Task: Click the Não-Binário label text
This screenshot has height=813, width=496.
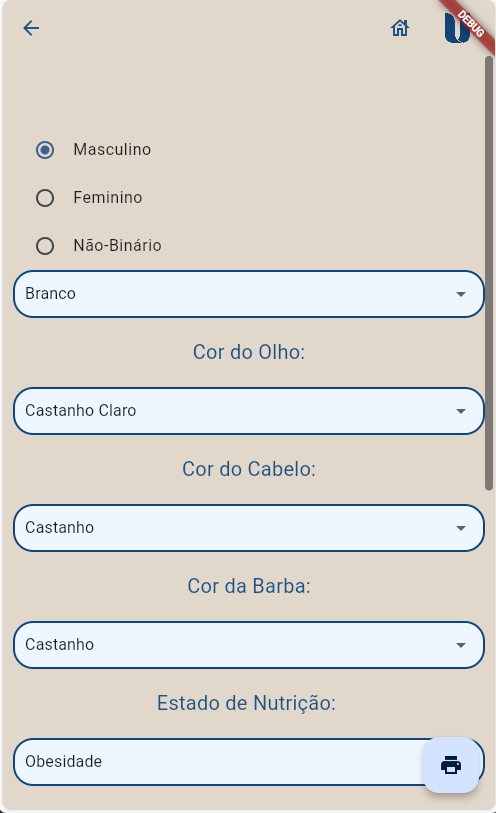Action: coord(118,245)
